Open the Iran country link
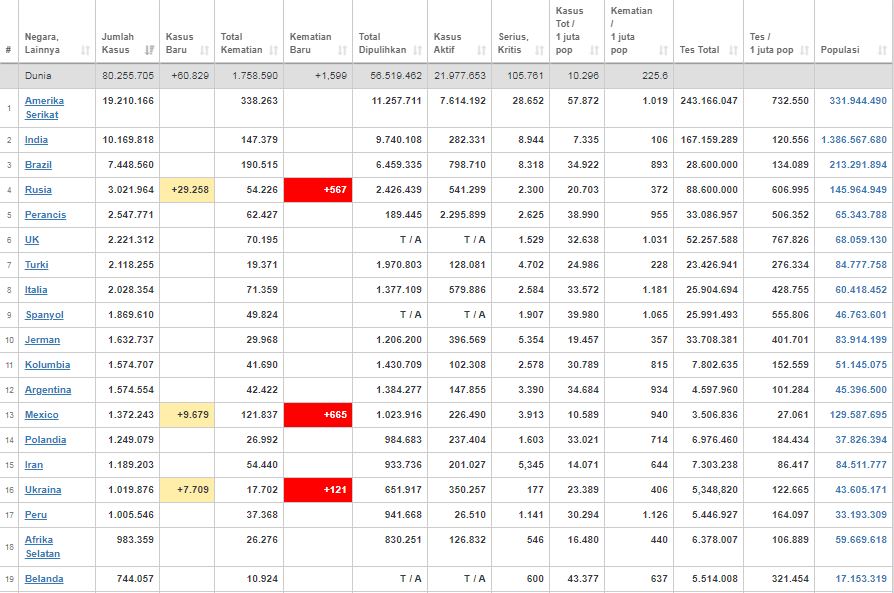Screen dimensions: 894x593 [x=34, y=465]
